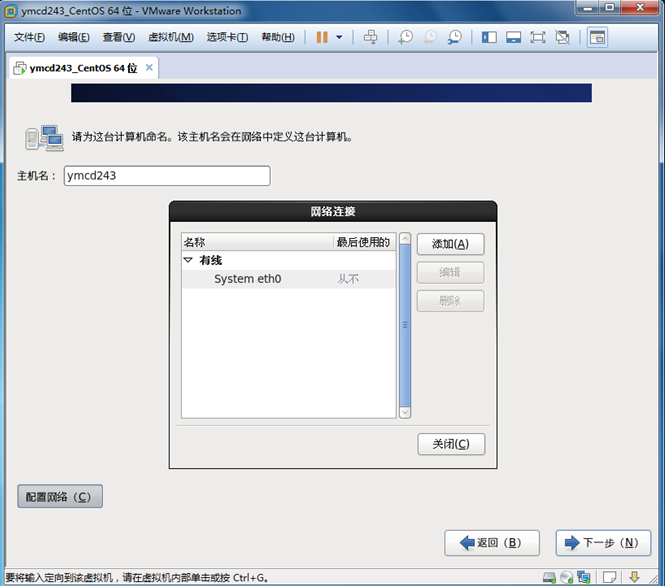Screen dimensions: 666x586
Task: Switch to full screen mode icon
Action: point(538,37)
